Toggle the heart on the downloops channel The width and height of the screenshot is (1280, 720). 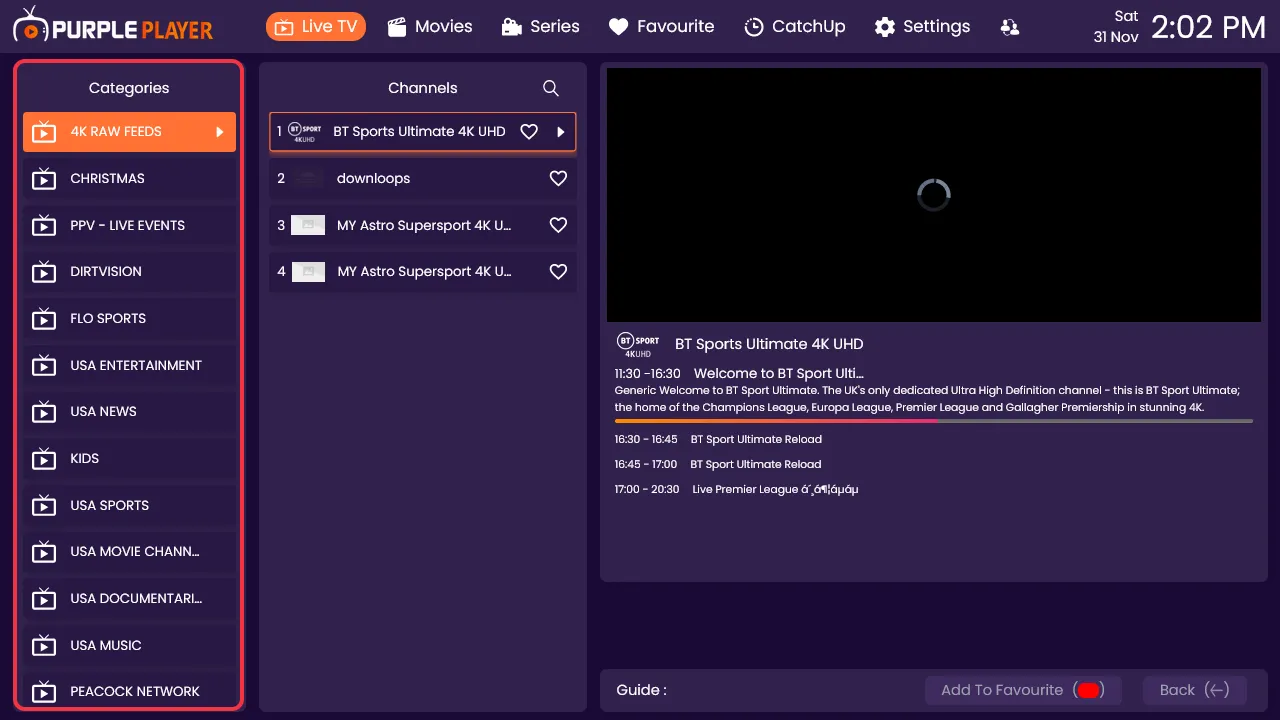[558, 179]
